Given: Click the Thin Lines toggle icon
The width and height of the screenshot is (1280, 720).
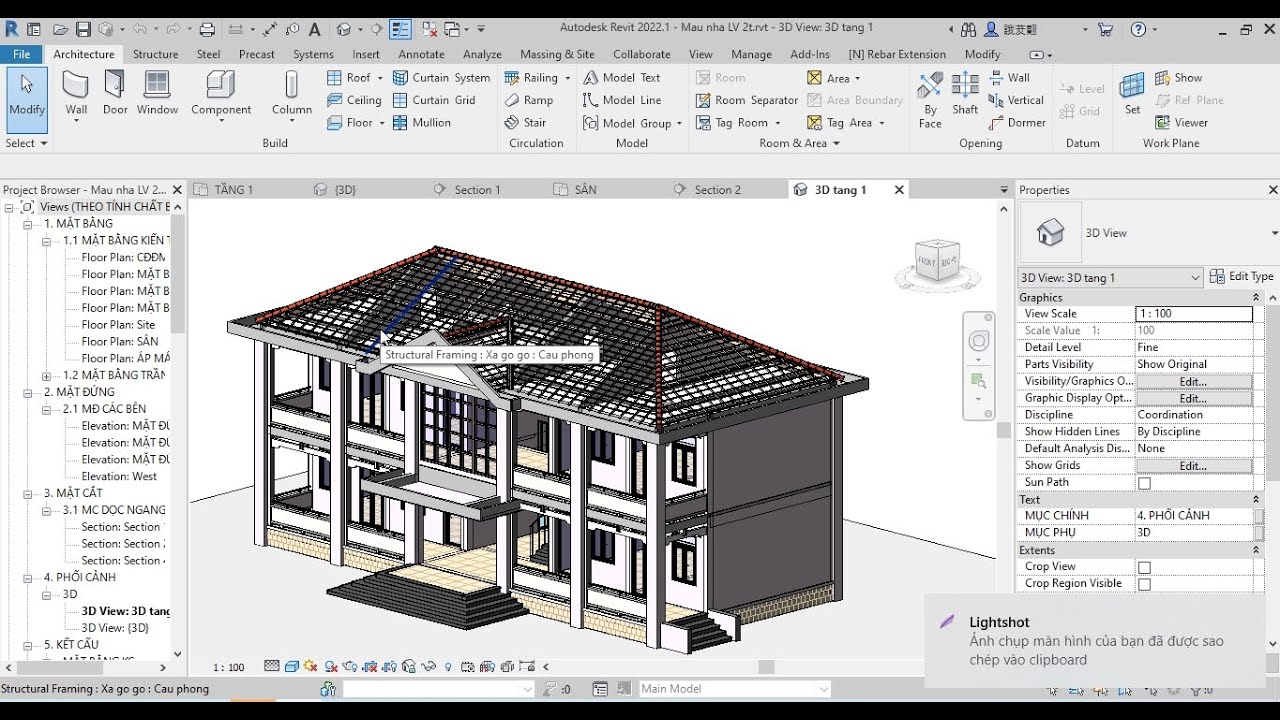Looking at the screenshot, I should point(400,29).
